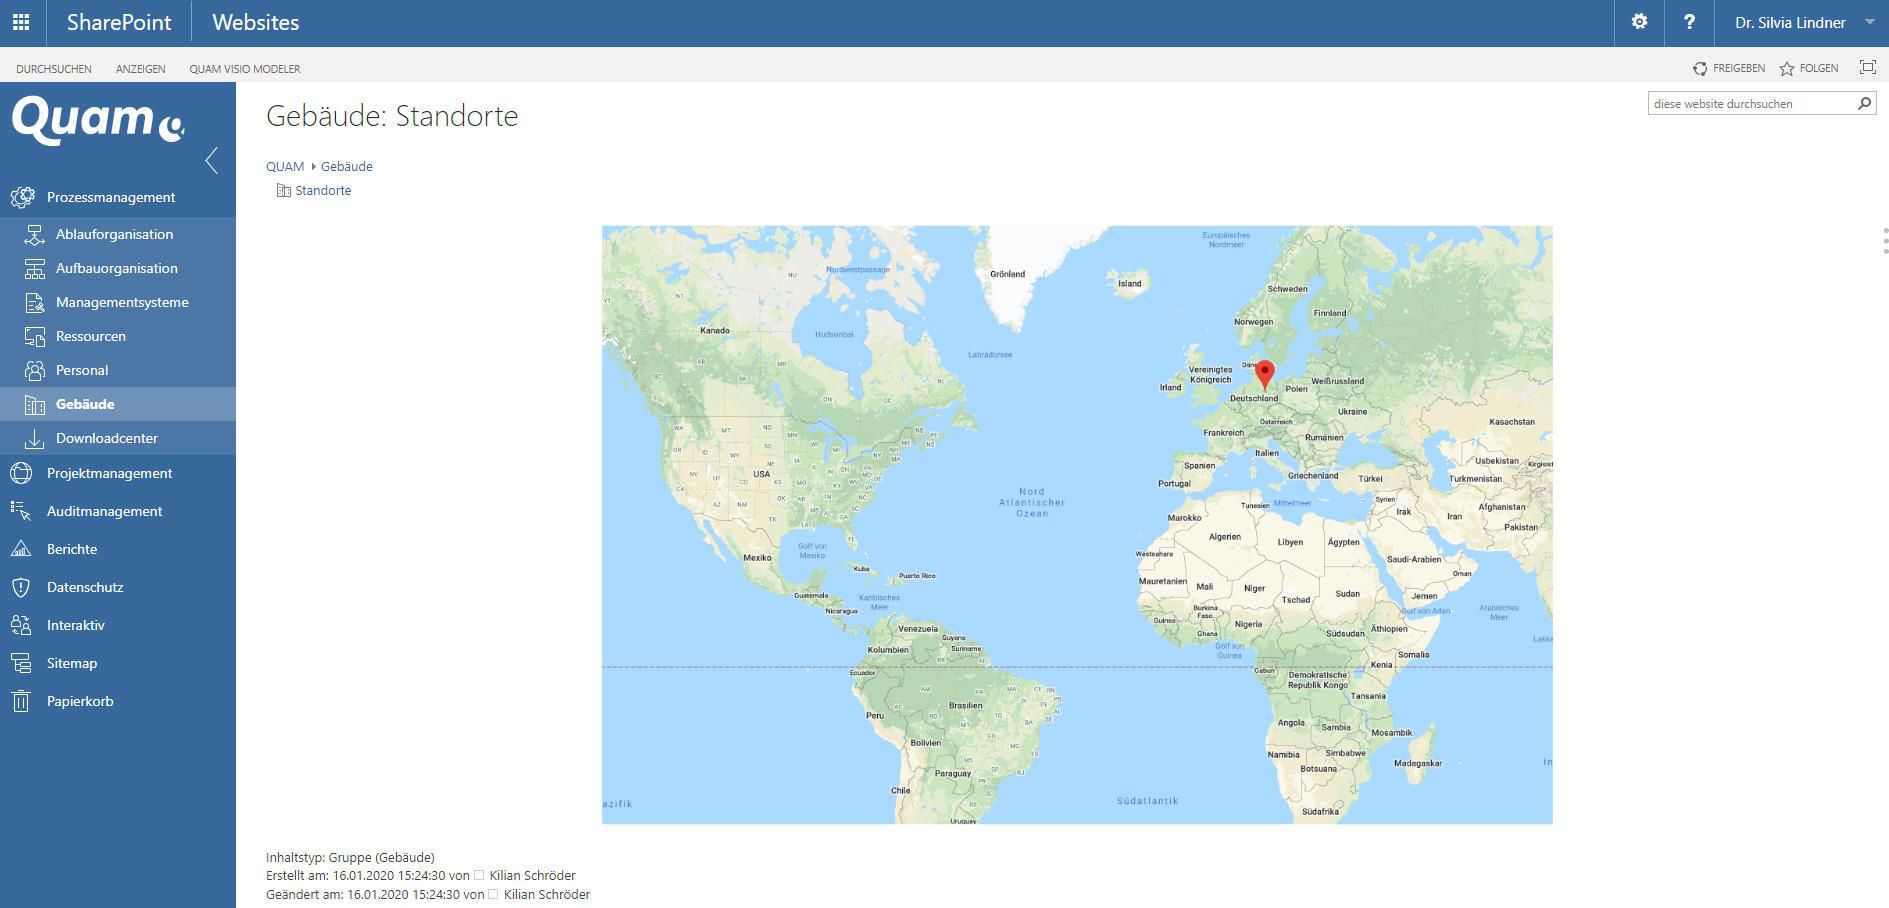1889x908 pixels.
Task: Click the 'Gebäude: Standorte' page title
Action: coord(392,116)
